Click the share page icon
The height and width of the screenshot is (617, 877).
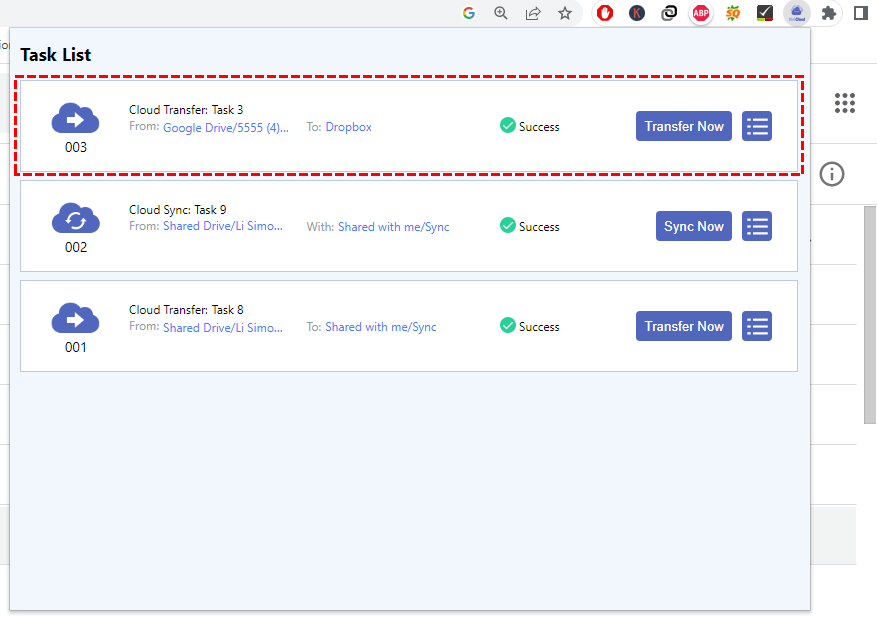(533, 13)
